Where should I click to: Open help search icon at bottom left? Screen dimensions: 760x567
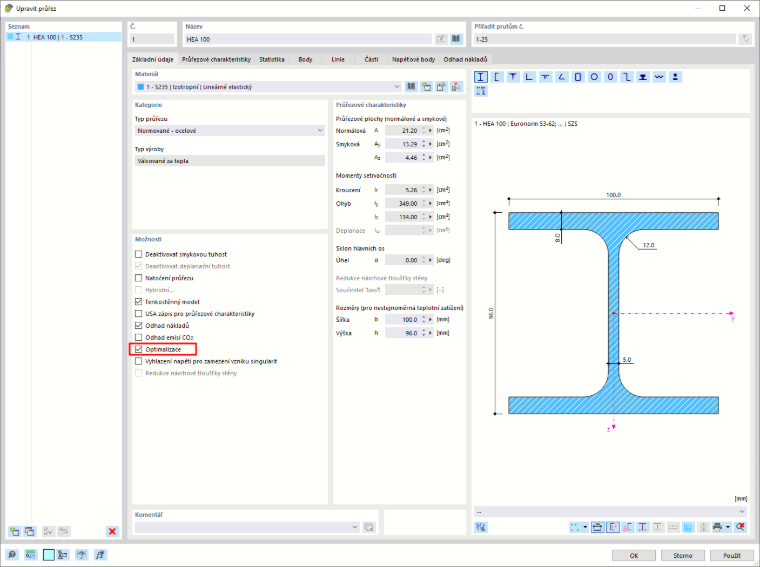tap(12, 555)
